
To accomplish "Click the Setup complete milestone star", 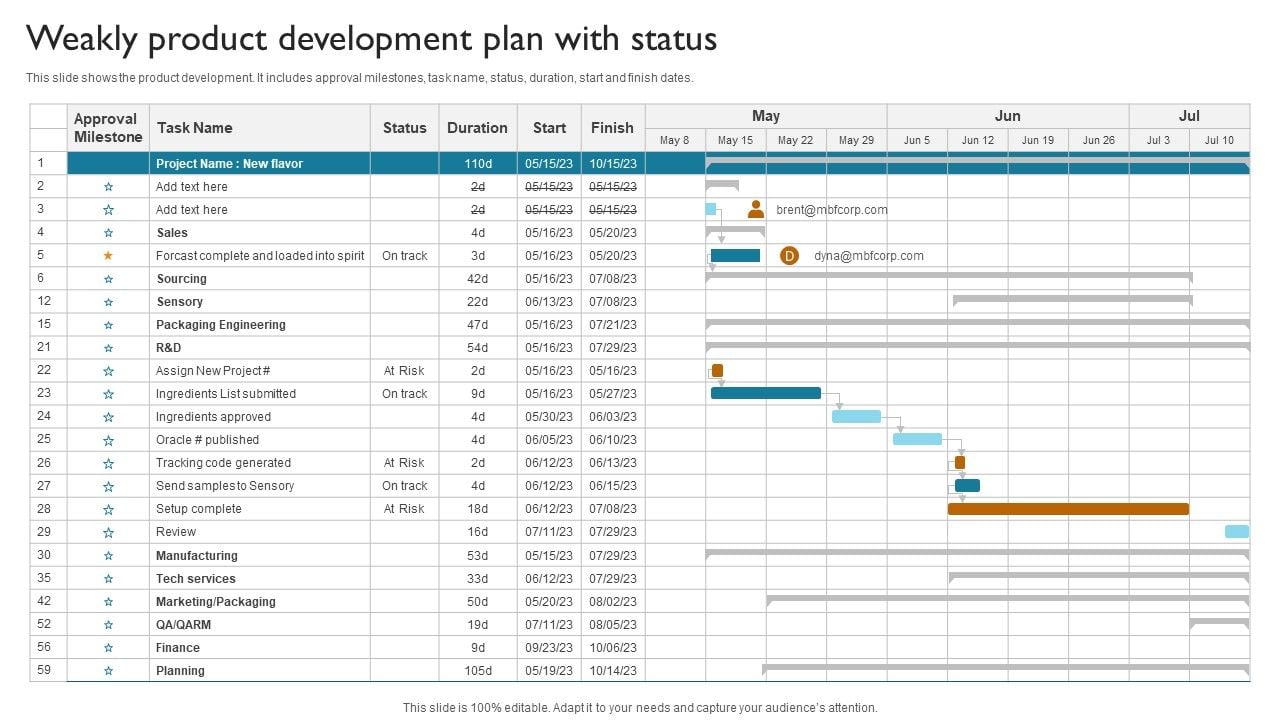I will 108,509.
